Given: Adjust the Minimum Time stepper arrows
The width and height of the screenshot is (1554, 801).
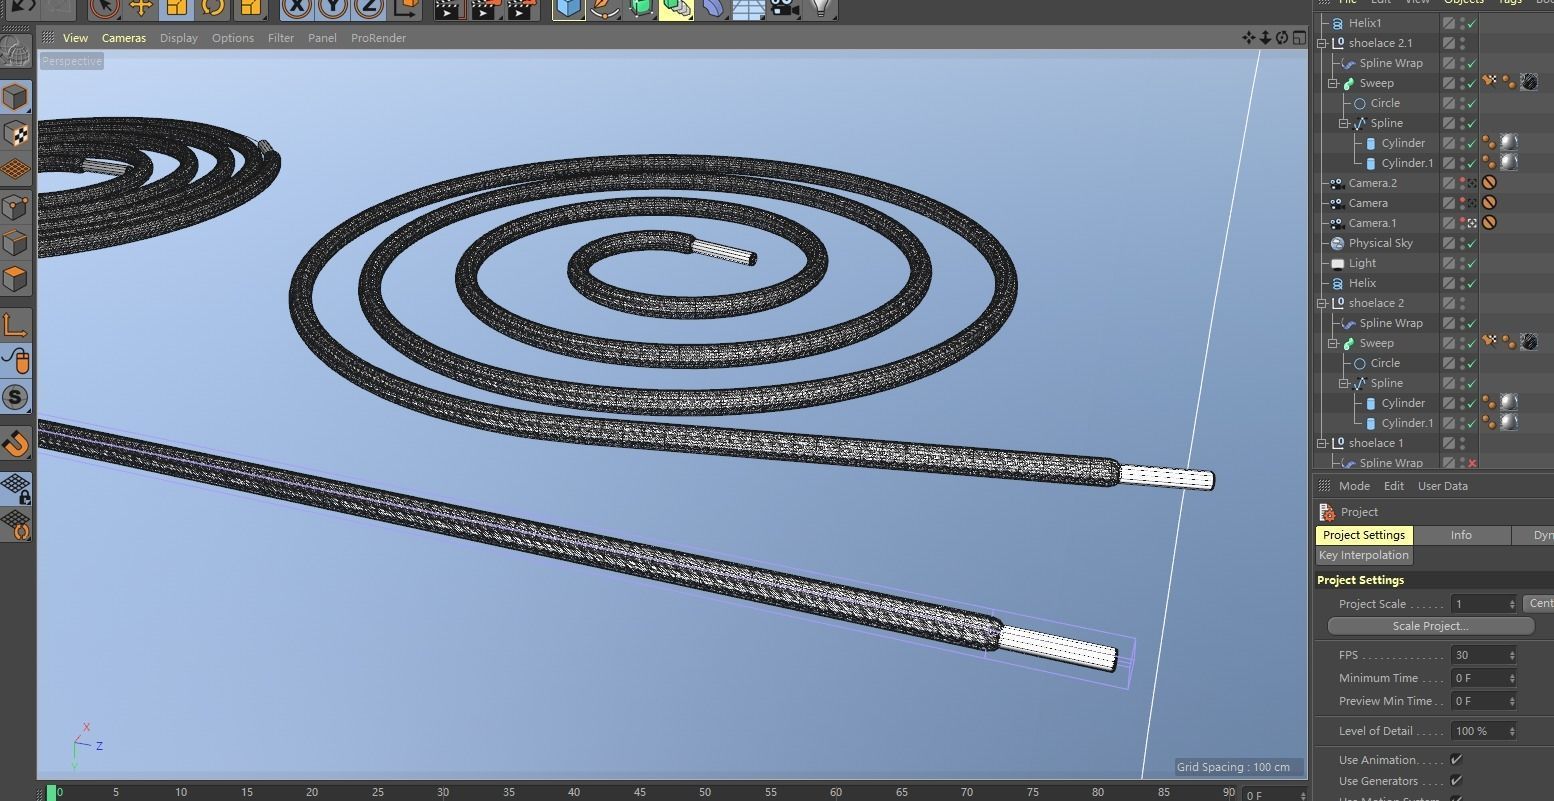Looking at the screenshot, I should (x=1512, y=678).
